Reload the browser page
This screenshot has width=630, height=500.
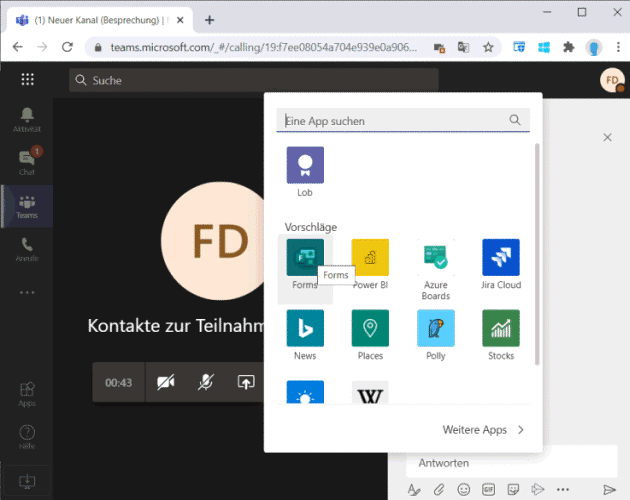coord(67,47)
